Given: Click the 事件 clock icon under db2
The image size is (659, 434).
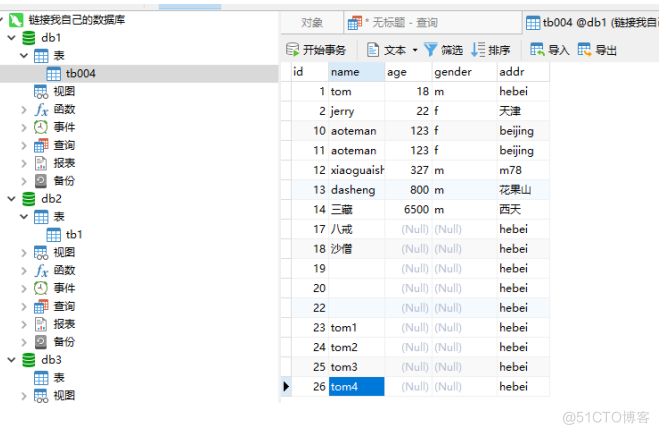Looking at the screenshot, I should 41,288.
